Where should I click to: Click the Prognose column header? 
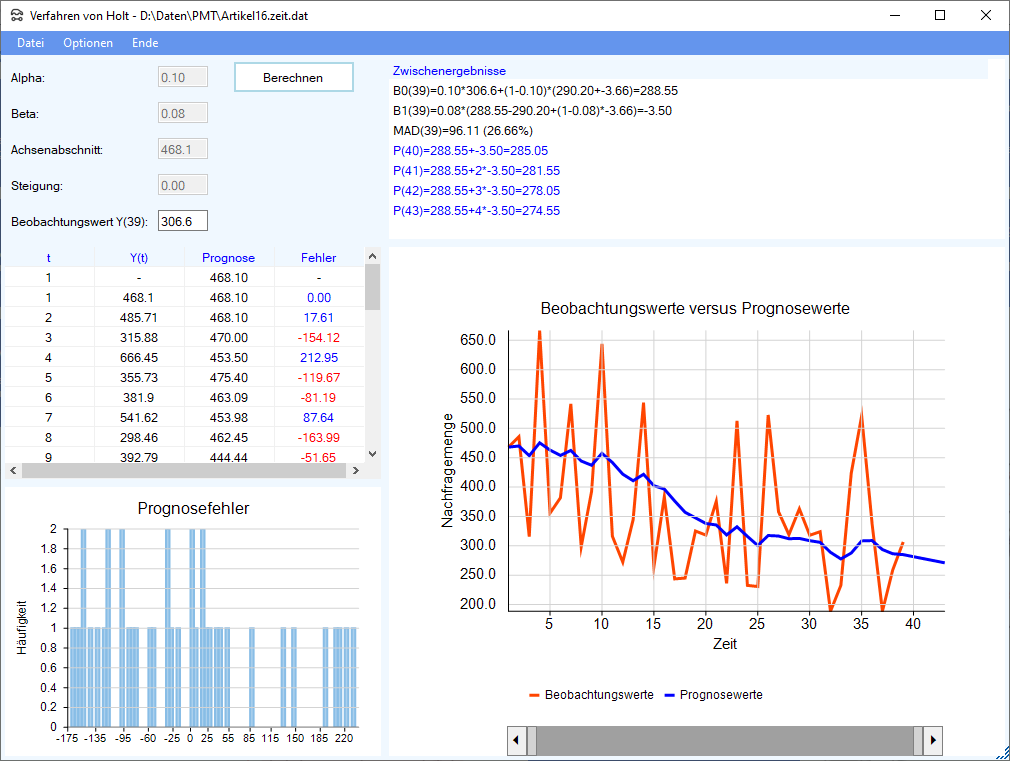tap(228, 258)
